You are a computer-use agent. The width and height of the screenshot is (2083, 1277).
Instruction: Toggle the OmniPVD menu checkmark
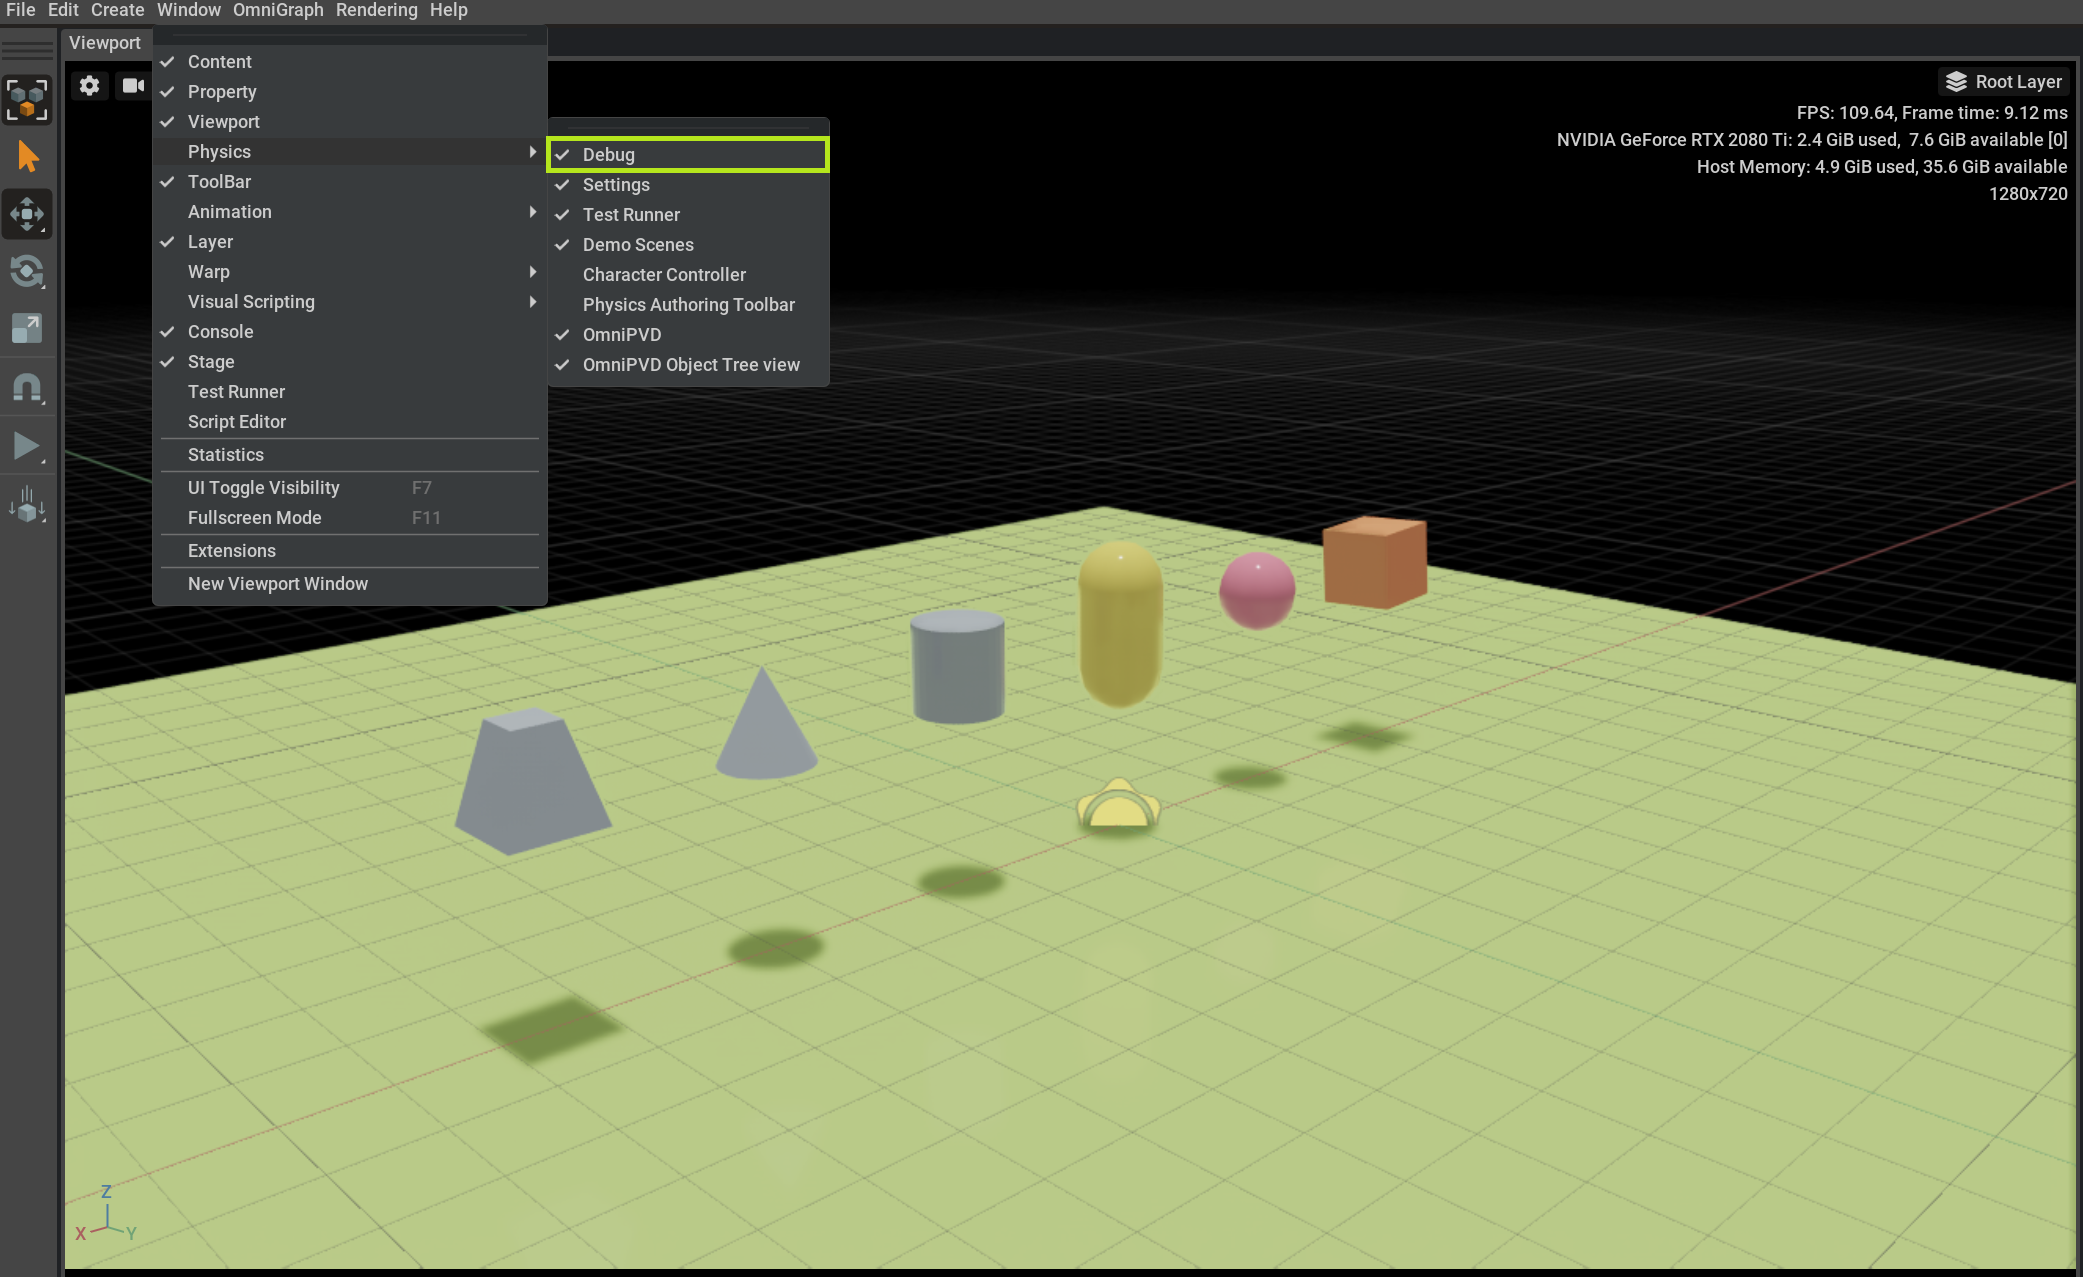pyautogui.click(x=622, y=333)
